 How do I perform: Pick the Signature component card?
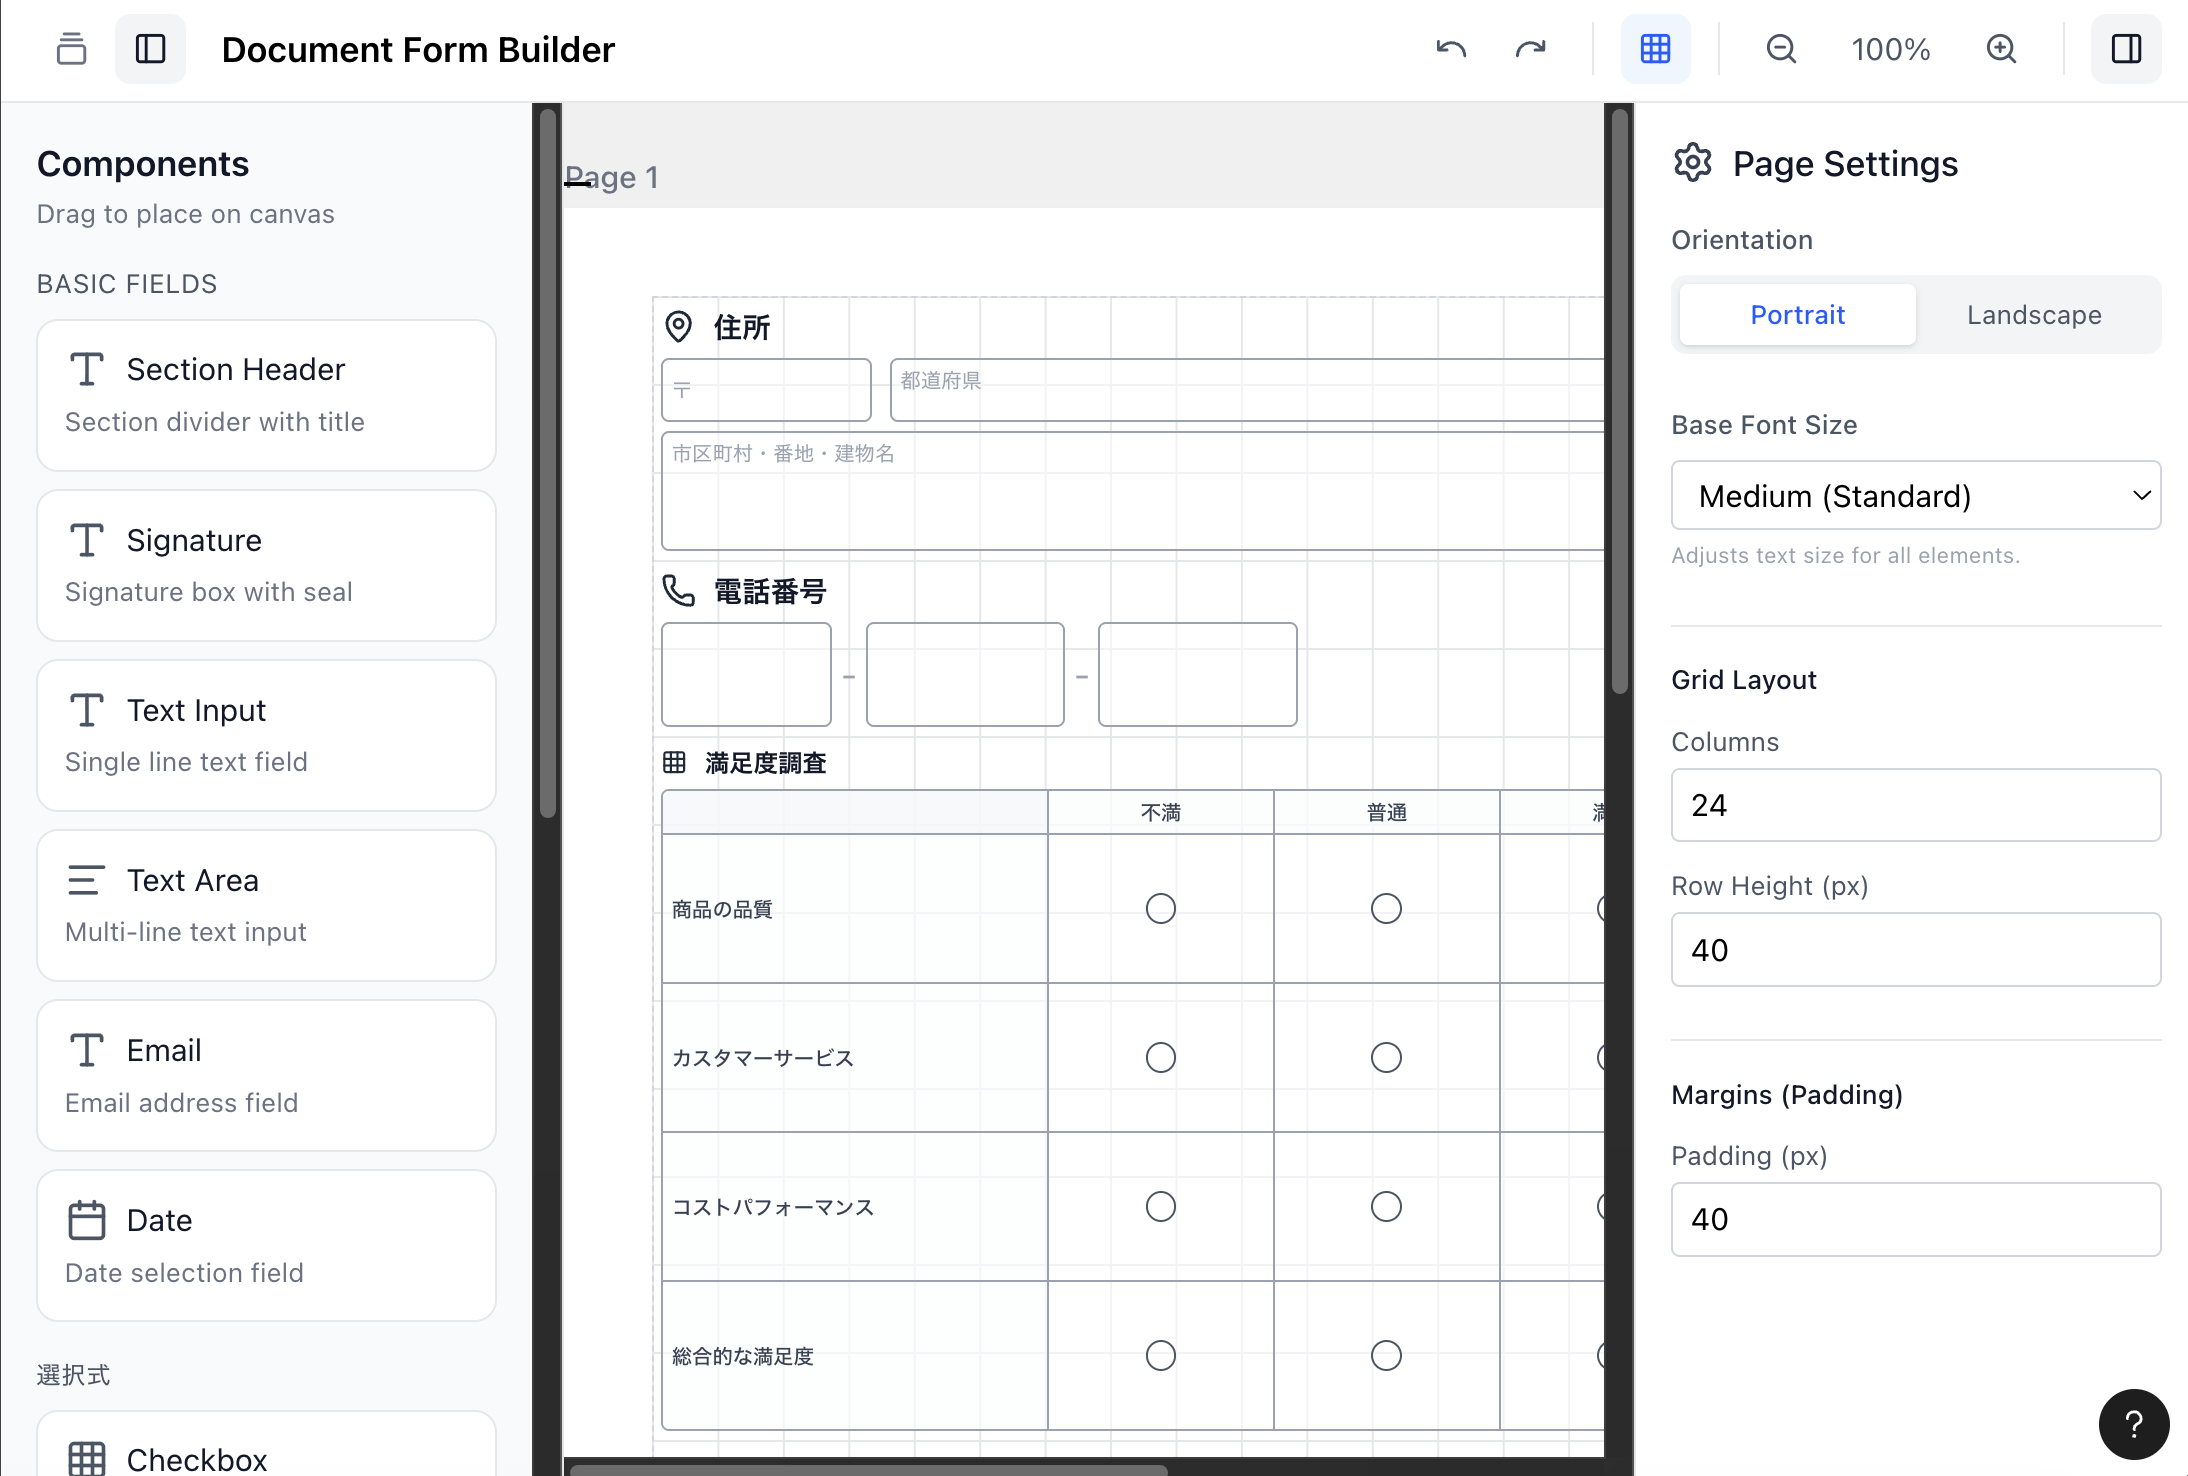point(266,565)
